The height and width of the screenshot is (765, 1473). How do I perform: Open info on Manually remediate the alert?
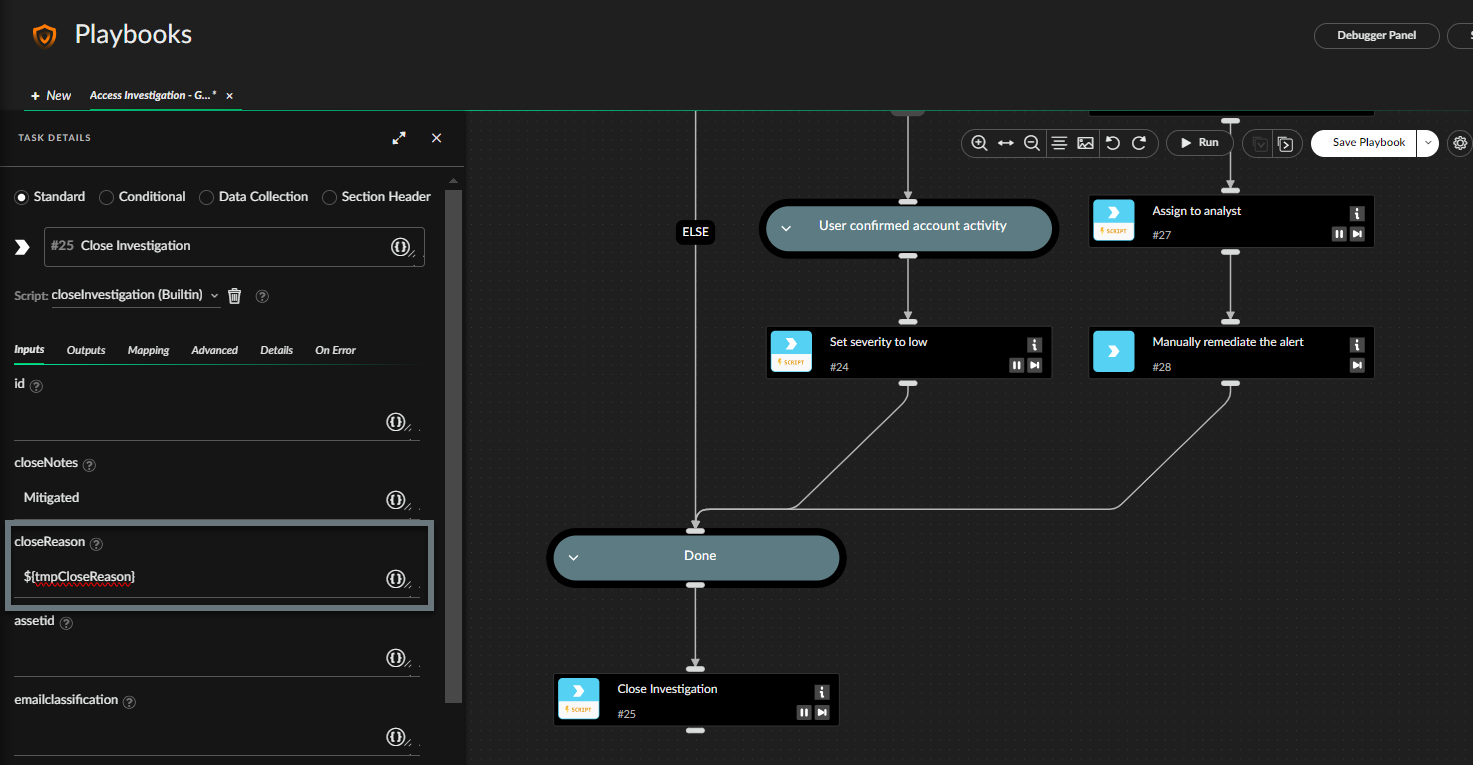pos(1357,345)
